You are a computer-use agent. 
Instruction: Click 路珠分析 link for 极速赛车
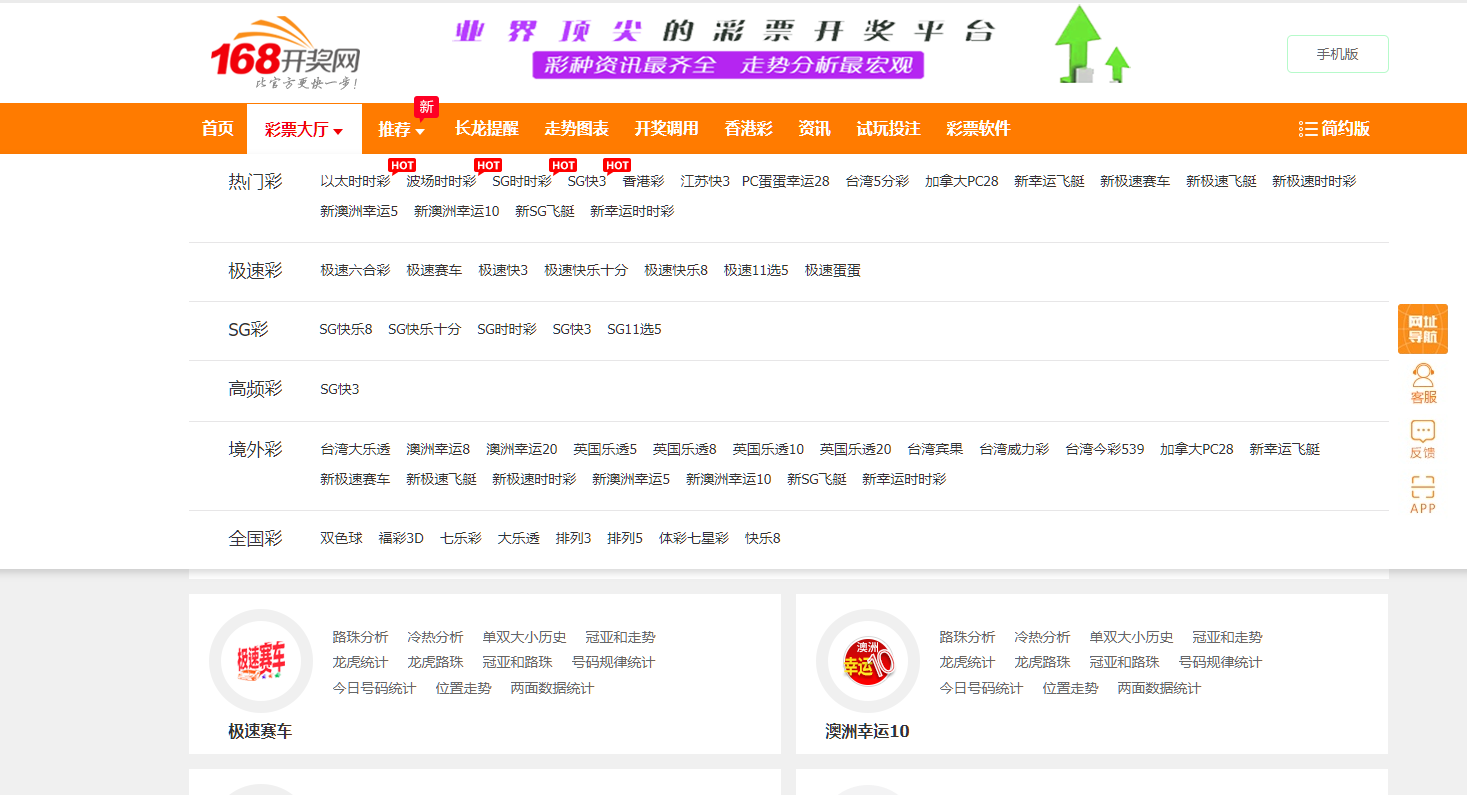pyautogui.click(x=359, y=636)
